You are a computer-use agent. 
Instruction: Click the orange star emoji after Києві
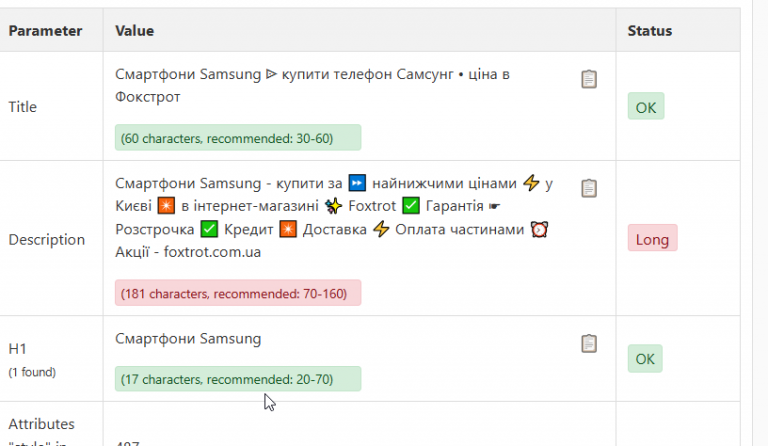[166, 206]
